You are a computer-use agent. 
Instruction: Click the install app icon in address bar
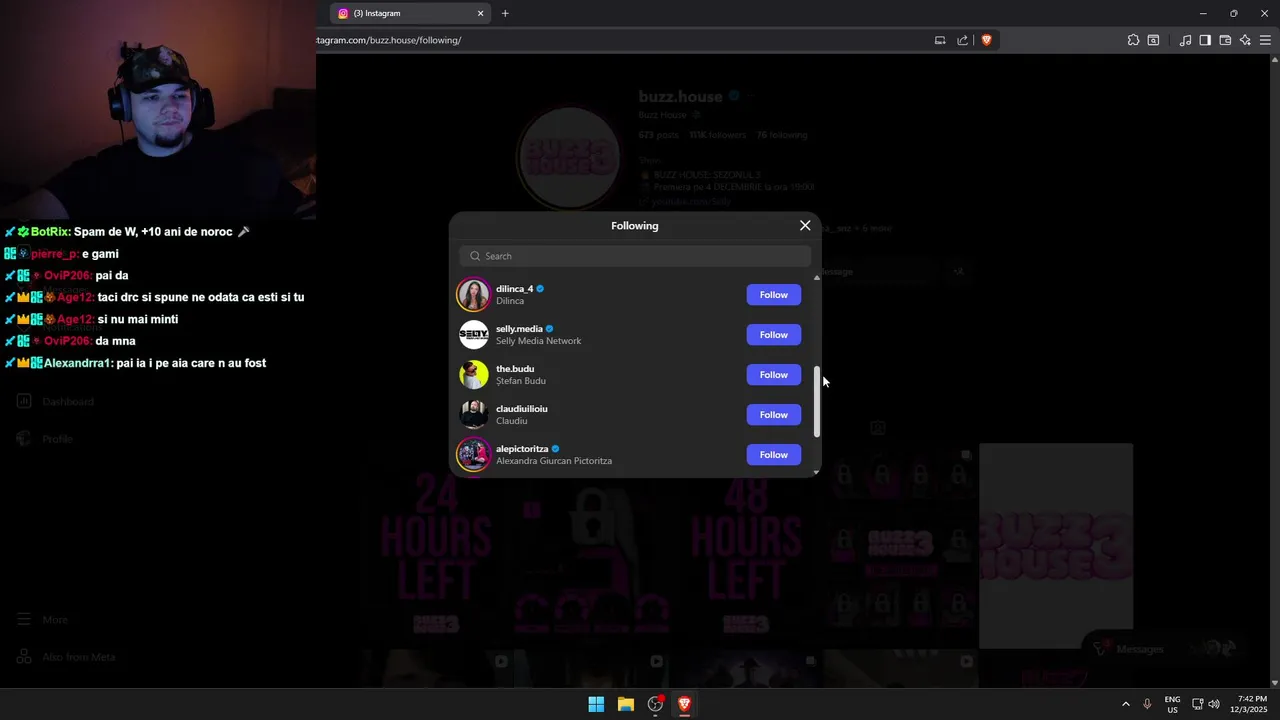[940, 40]
